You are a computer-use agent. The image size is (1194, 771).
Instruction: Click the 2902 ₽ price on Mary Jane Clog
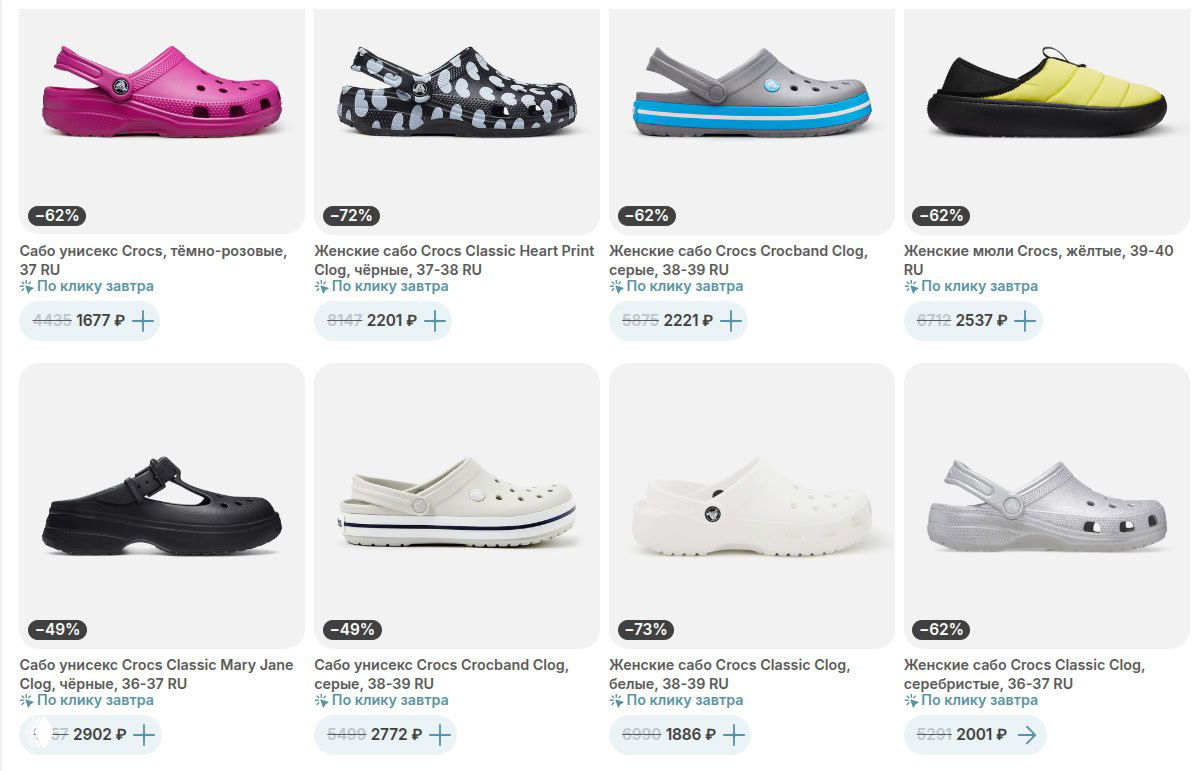tap(97, 734)
